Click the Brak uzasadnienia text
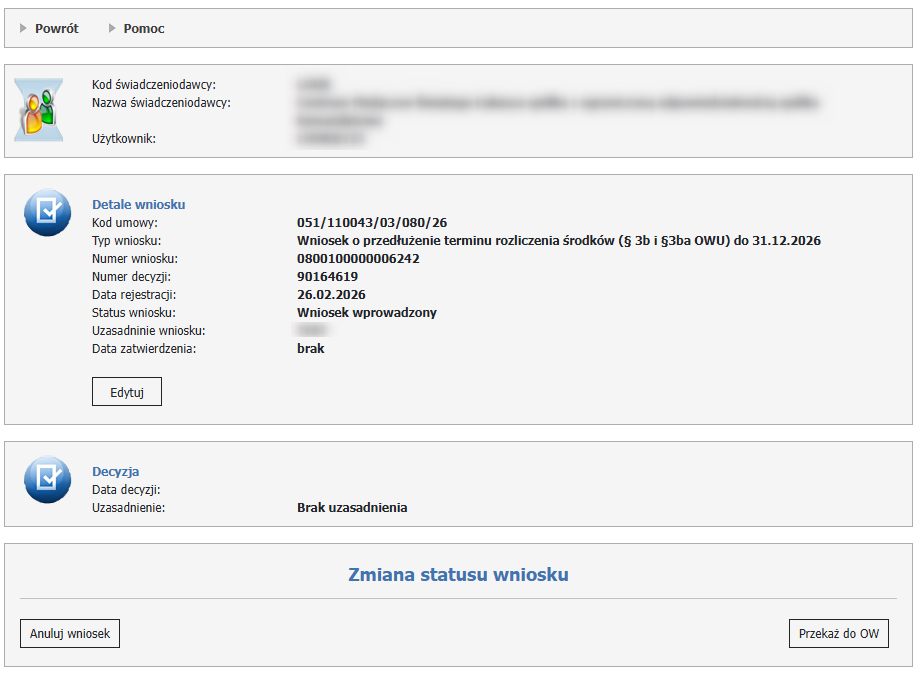 click(x=352, y=508)
